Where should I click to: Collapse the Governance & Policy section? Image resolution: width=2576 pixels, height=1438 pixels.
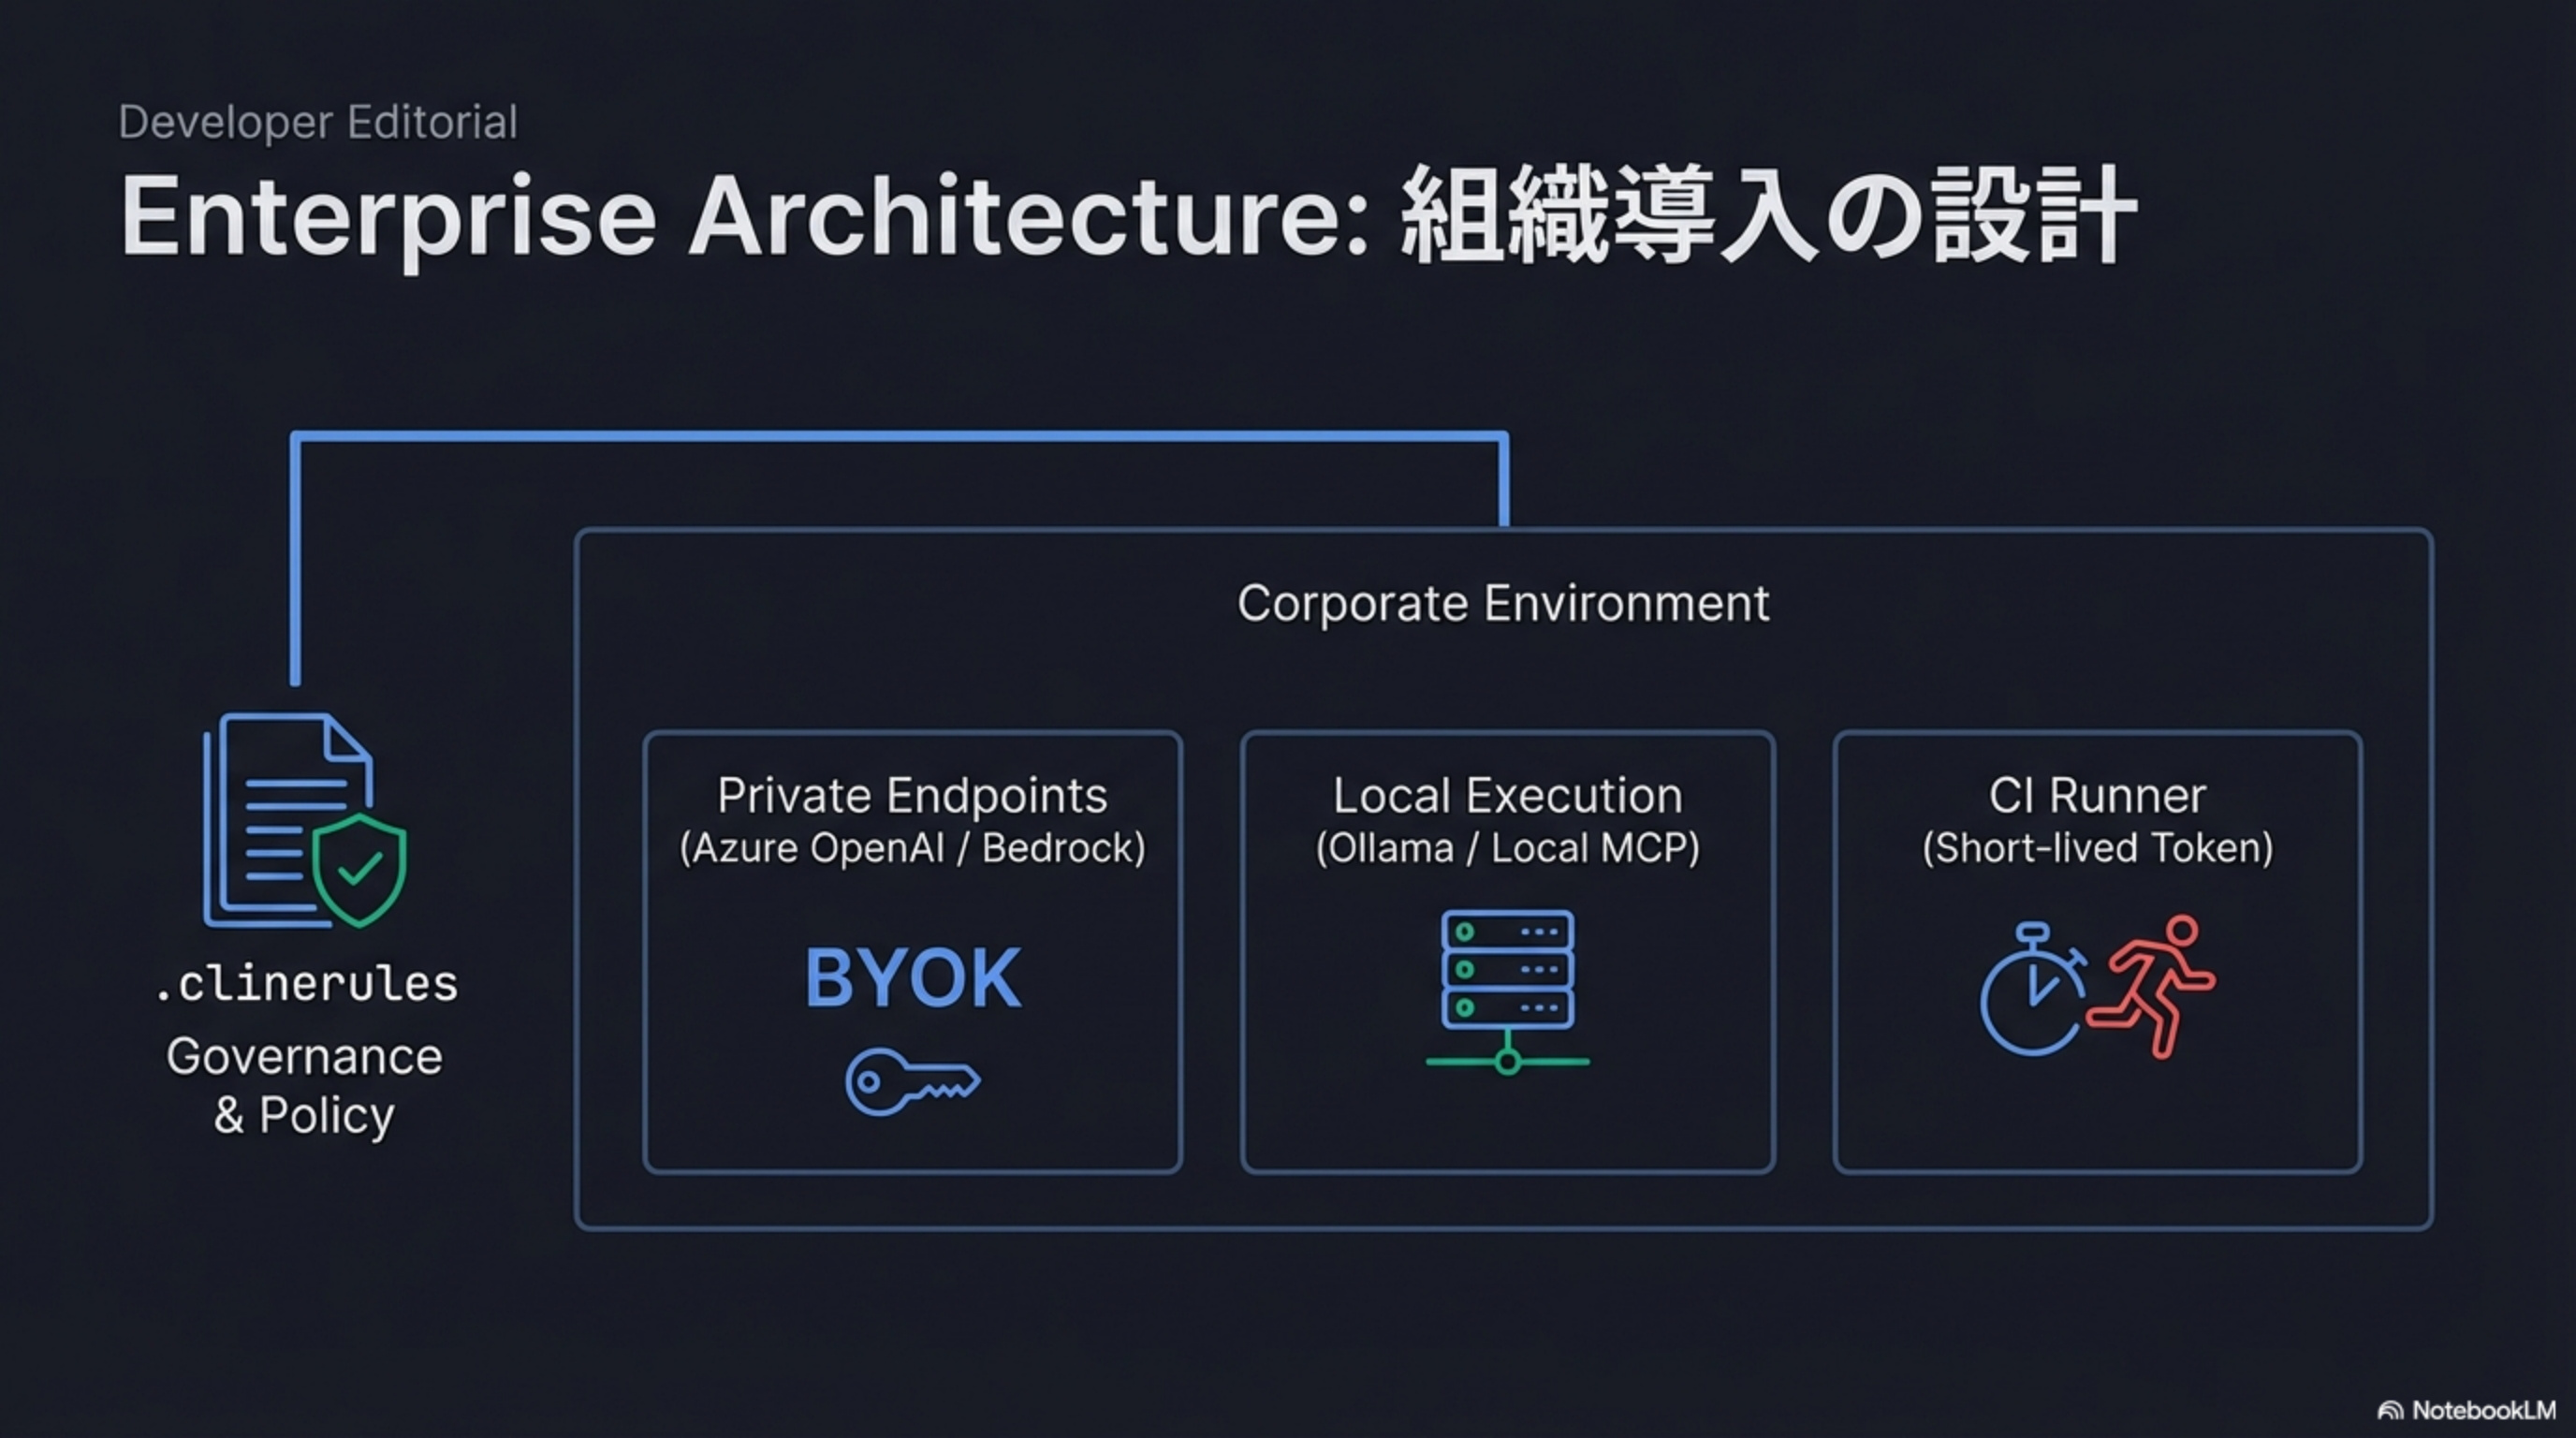303,1085
